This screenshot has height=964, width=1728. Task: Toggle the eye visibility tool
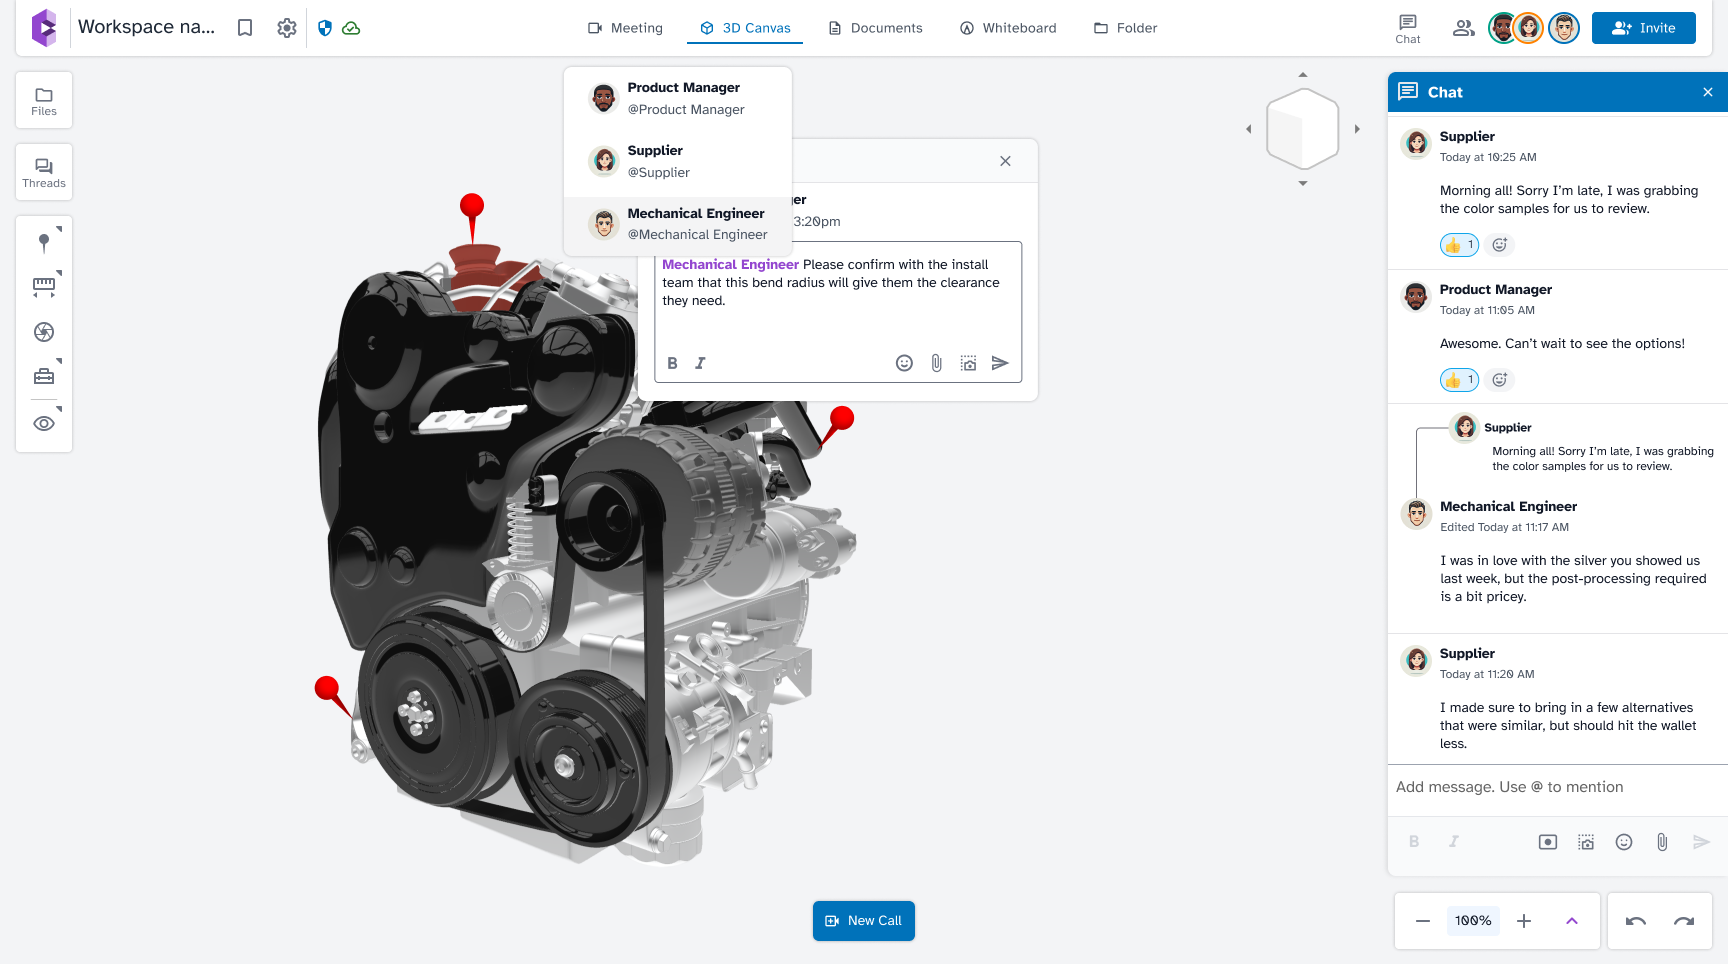click(x=44, y=423)
